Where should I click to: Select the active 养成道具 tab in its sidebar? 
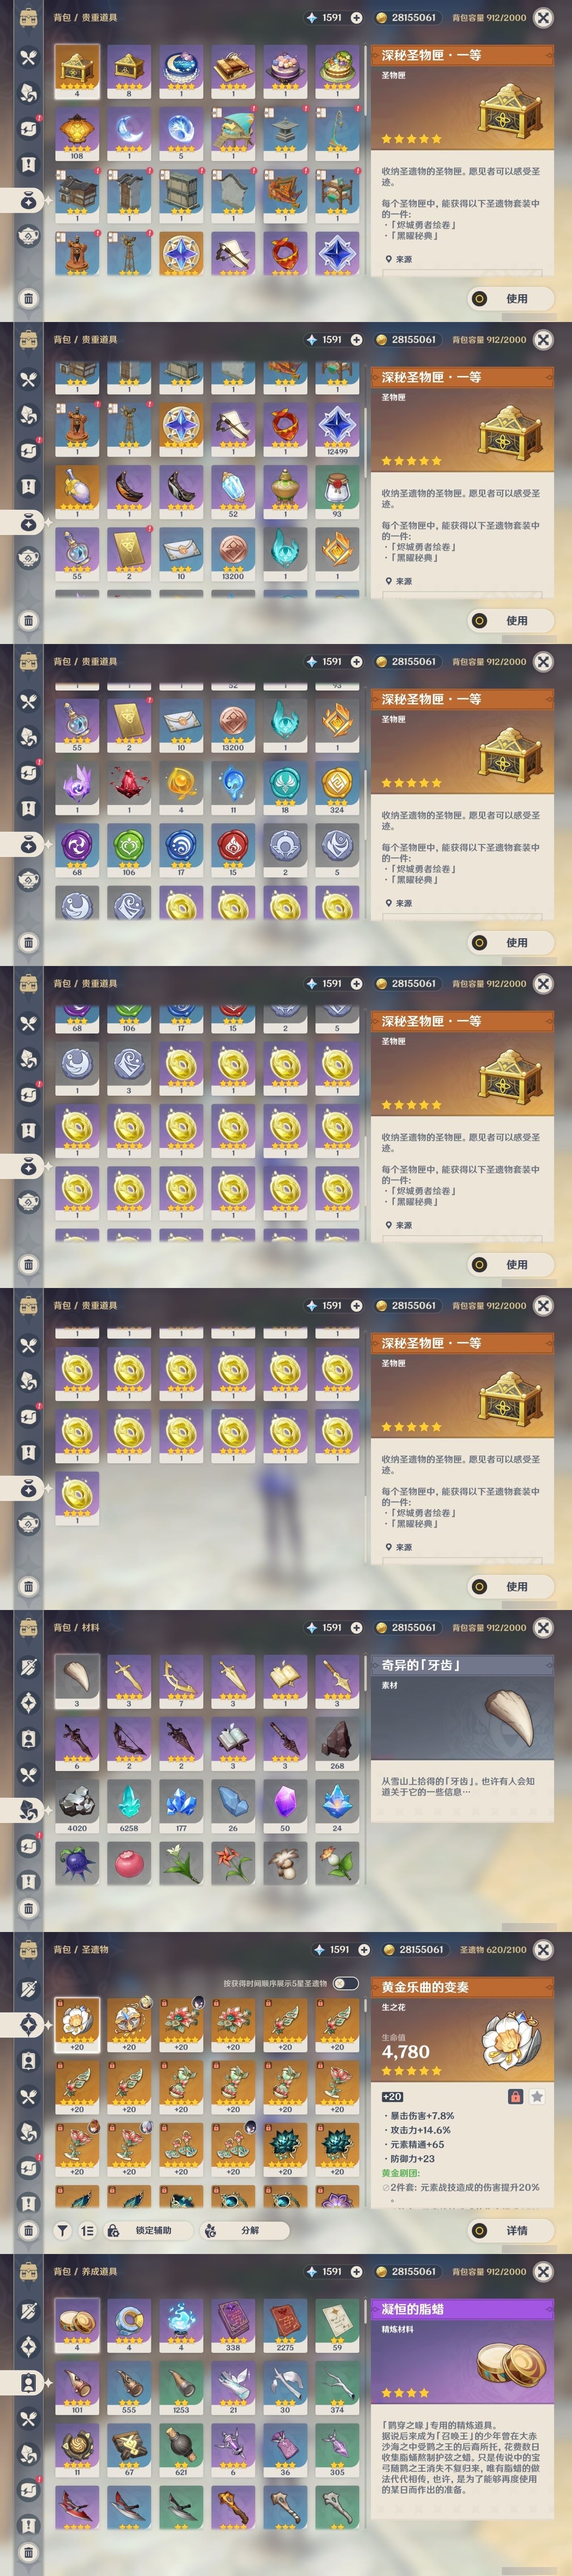[28, 2382]
